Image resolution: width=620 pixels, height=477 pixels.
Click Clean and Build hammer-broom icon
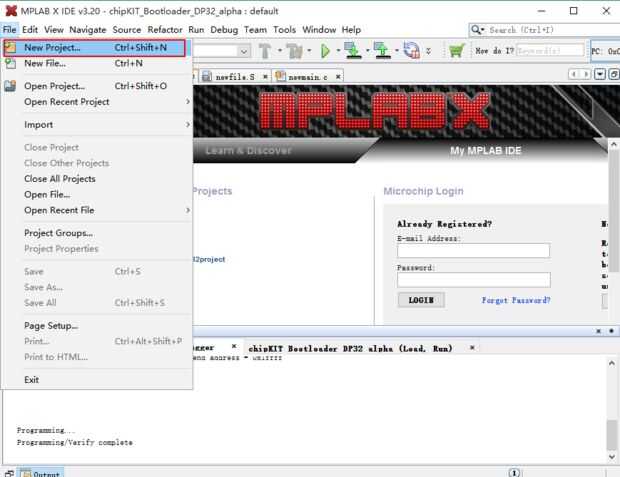[x=294, y=51]
